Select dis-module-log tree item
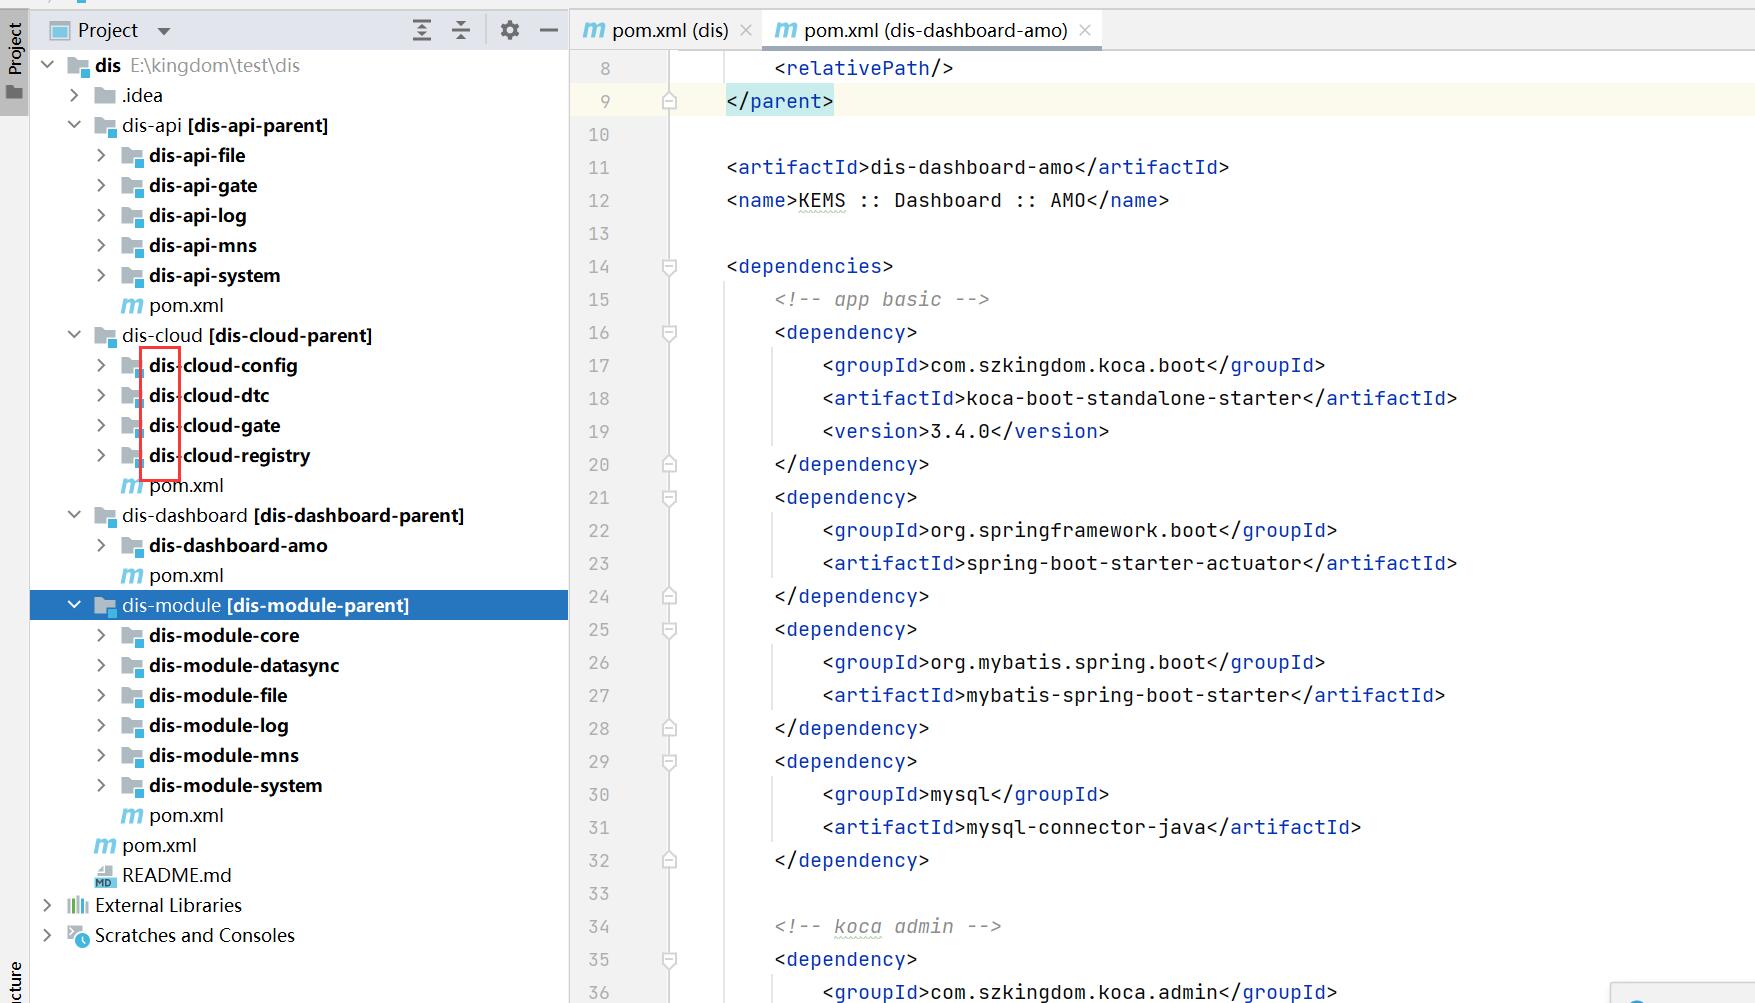Screen dimensions: 1755x1003 click(x=219, y=725)
